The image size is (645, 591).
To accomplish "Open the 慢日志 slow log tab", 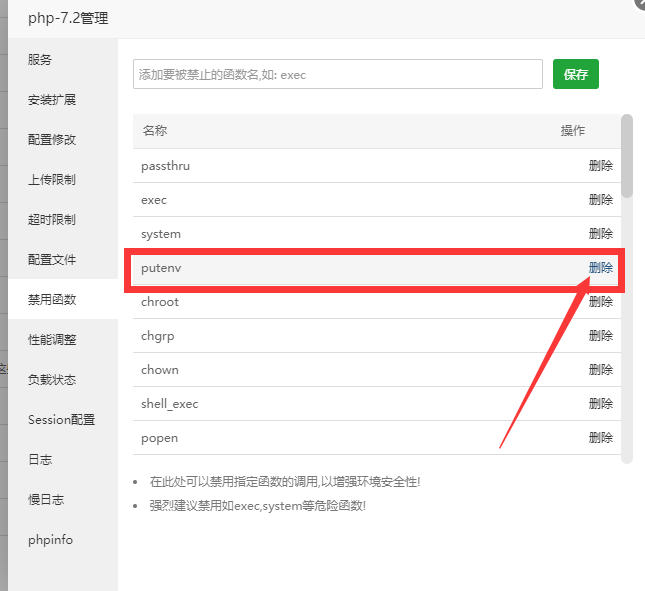I will tap(46, 500).
